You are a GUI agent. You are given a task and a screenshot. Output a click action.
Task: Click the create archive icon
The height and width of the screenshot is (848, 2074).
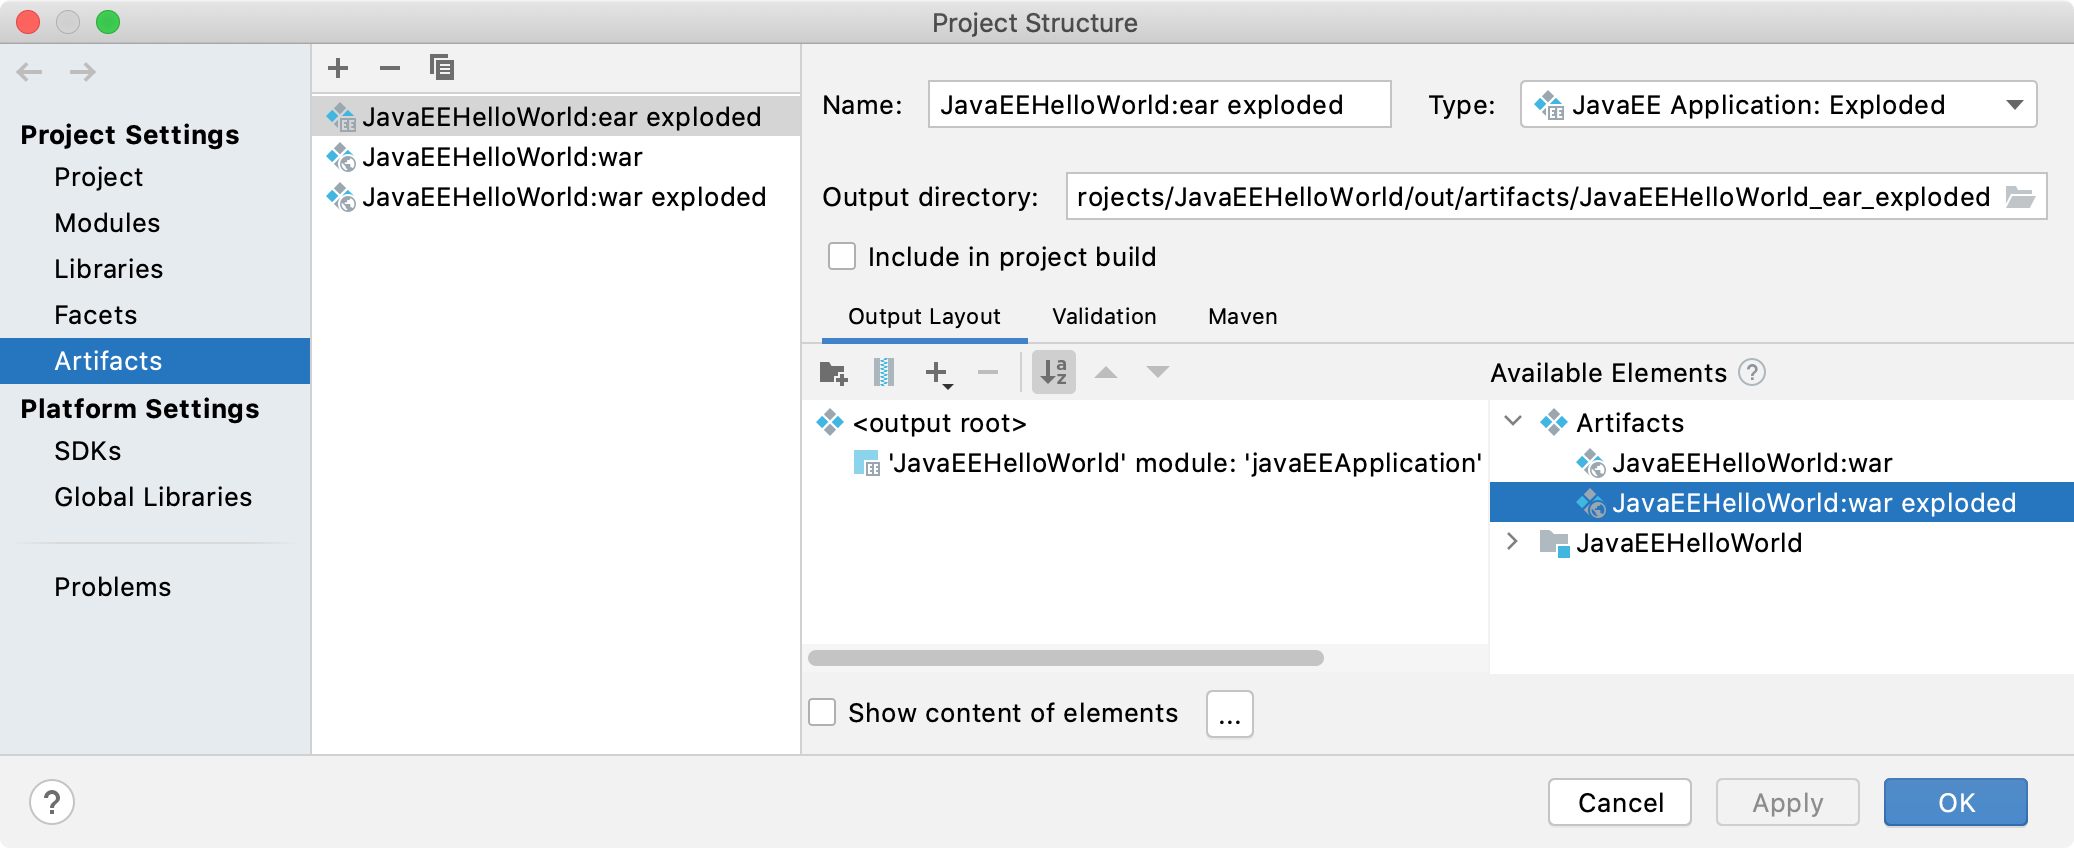tap(884, 373)
